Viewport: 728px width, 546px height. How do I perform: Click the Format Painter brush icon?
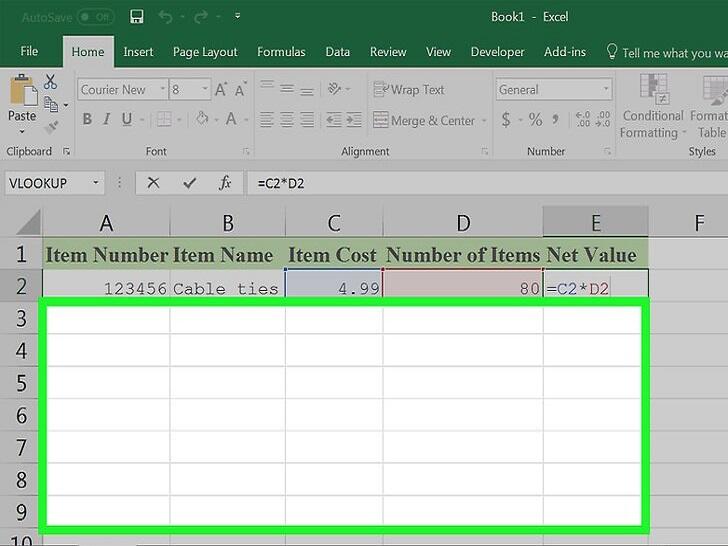tap(52, 126)
